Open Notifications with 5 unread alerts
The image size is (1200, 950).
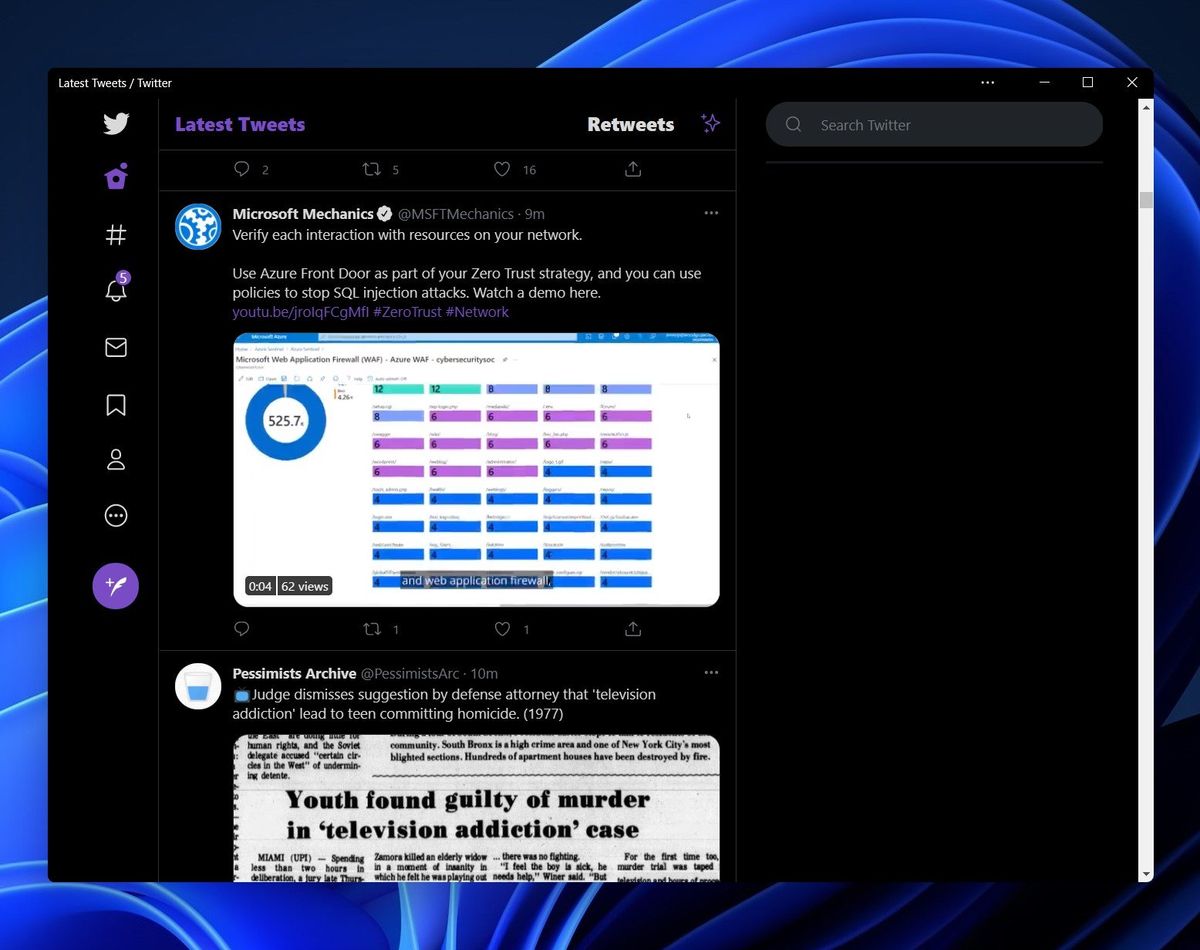point(115,291)
